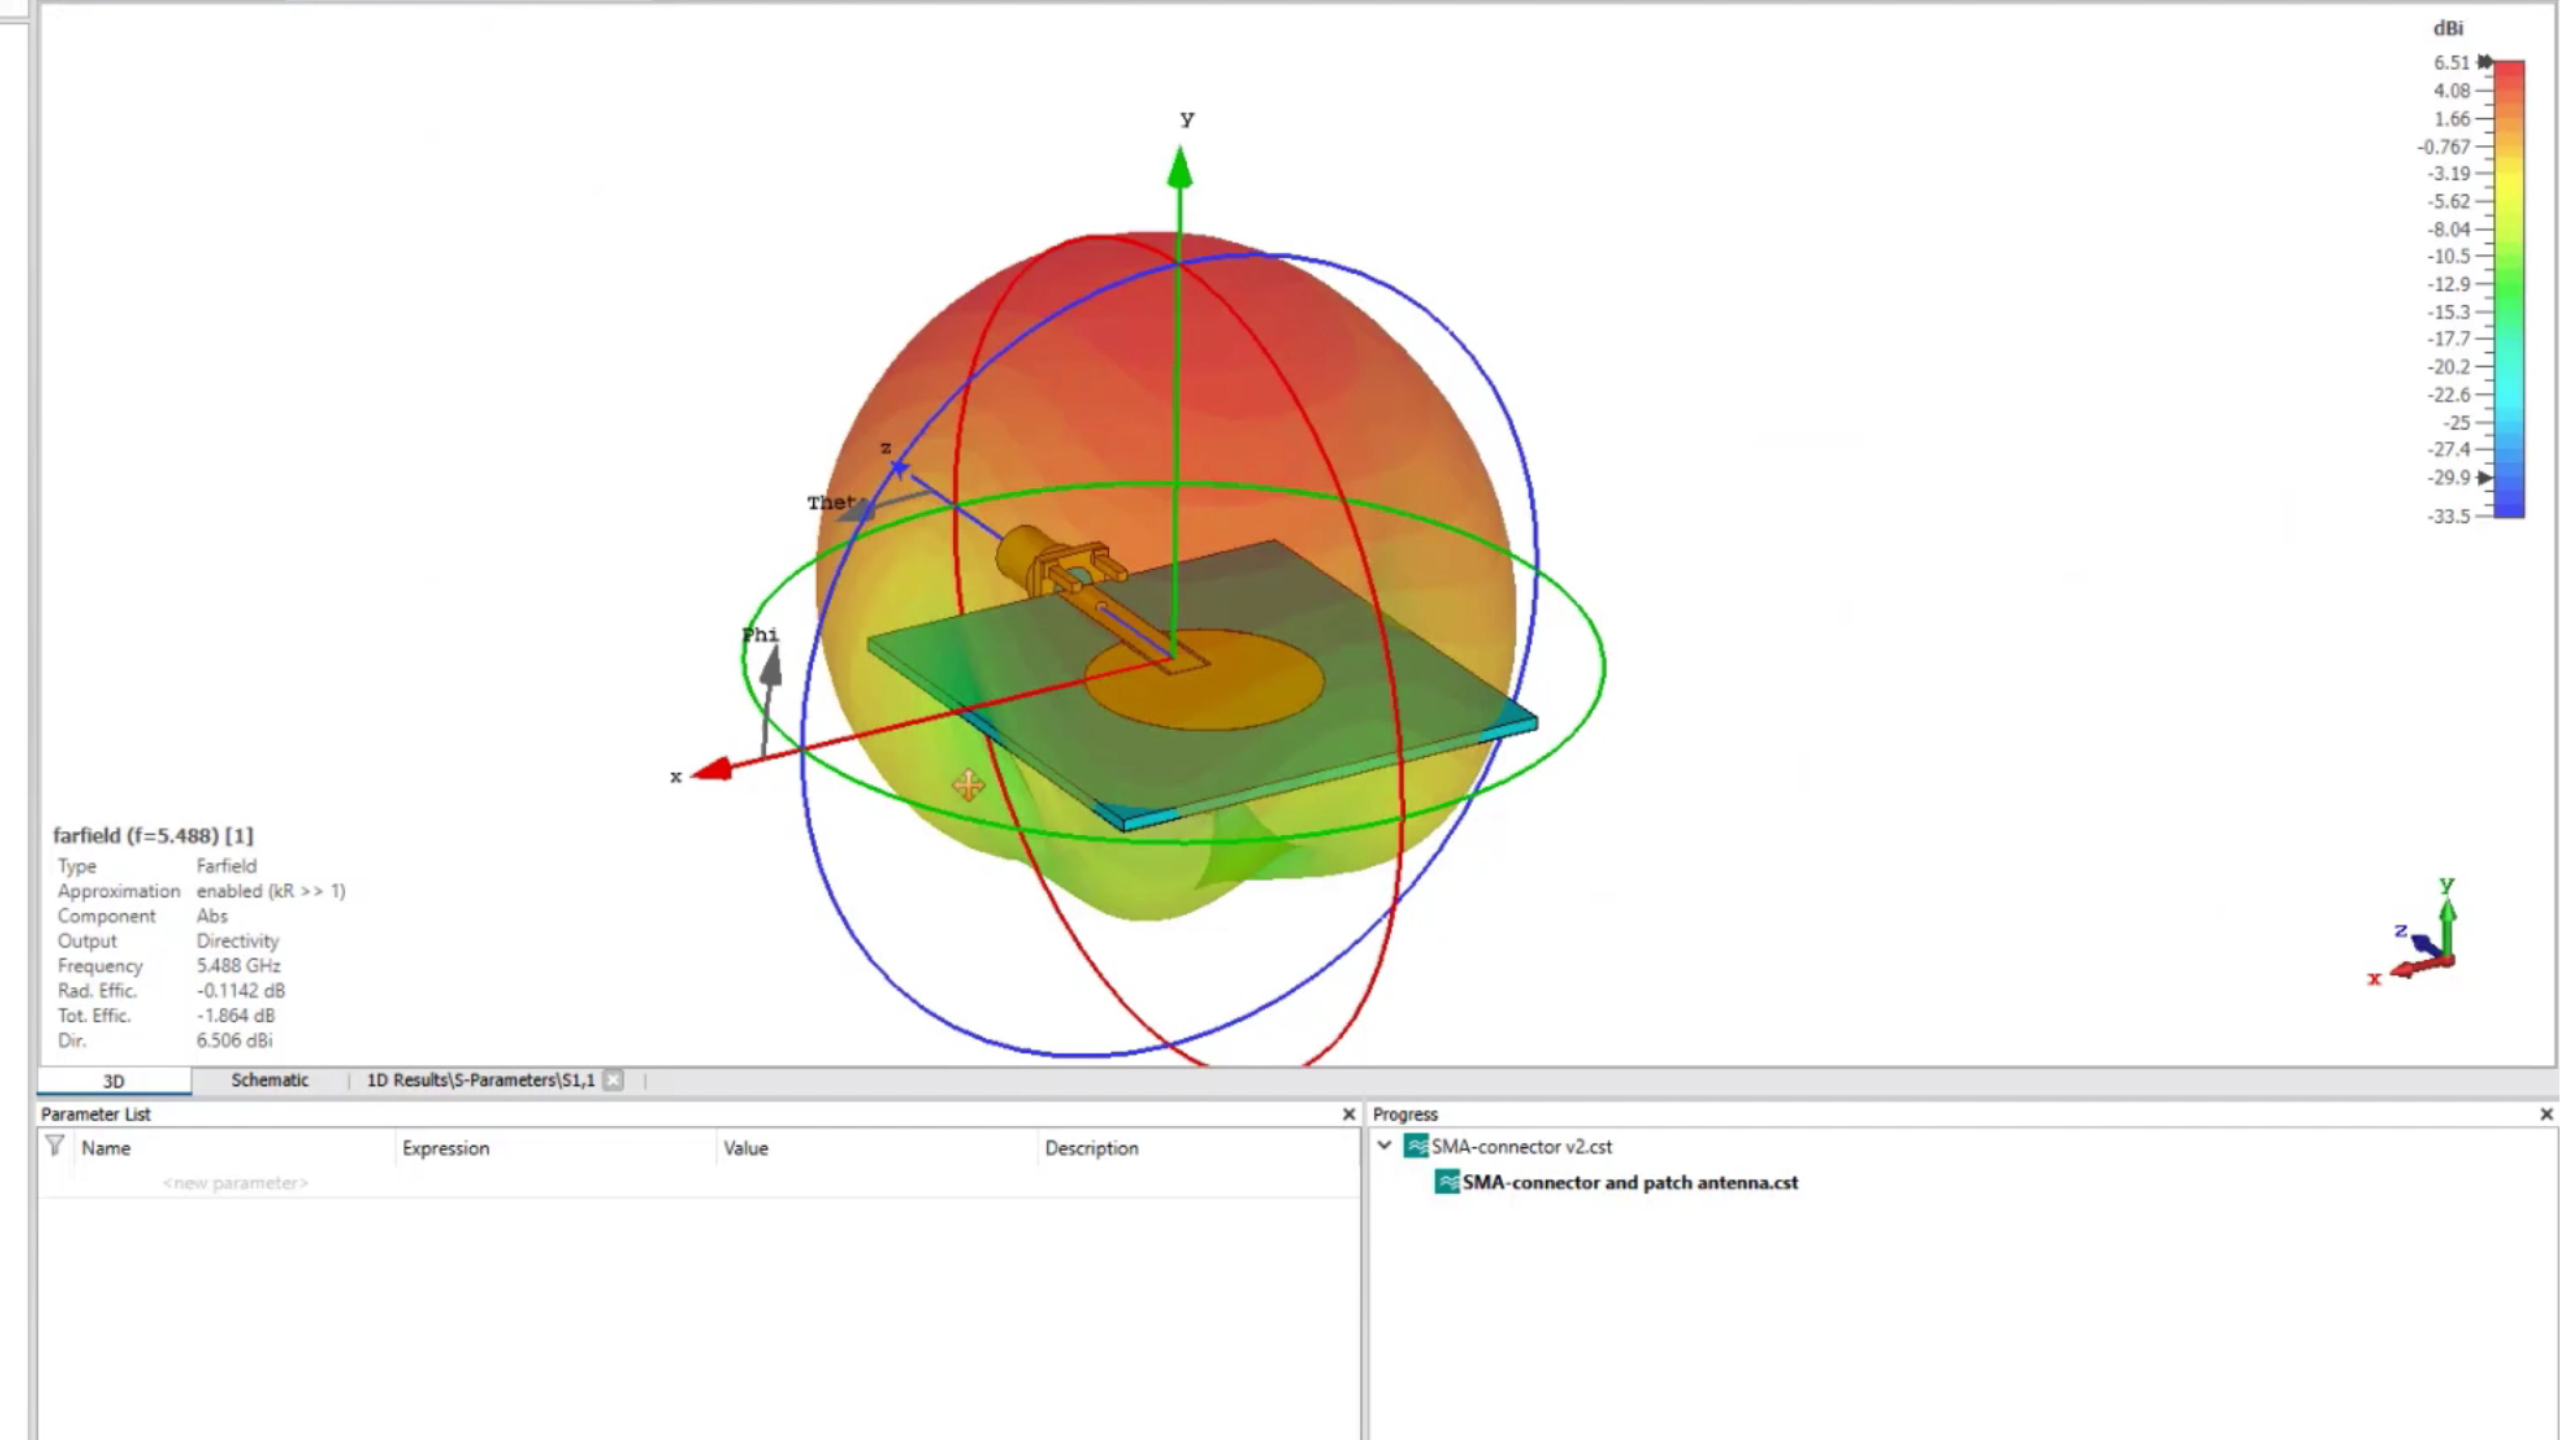
Task: Click the Parameter List panel title
Action: (95, 1114)
